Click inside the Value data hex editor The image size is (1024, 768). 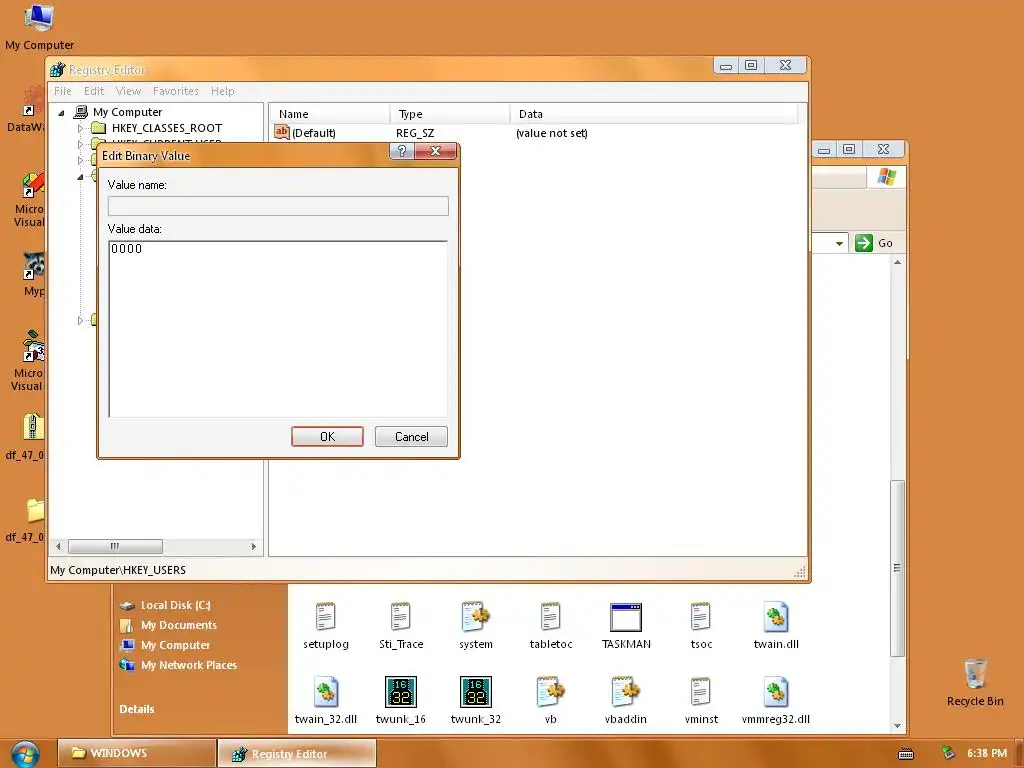tap(278, 328)
